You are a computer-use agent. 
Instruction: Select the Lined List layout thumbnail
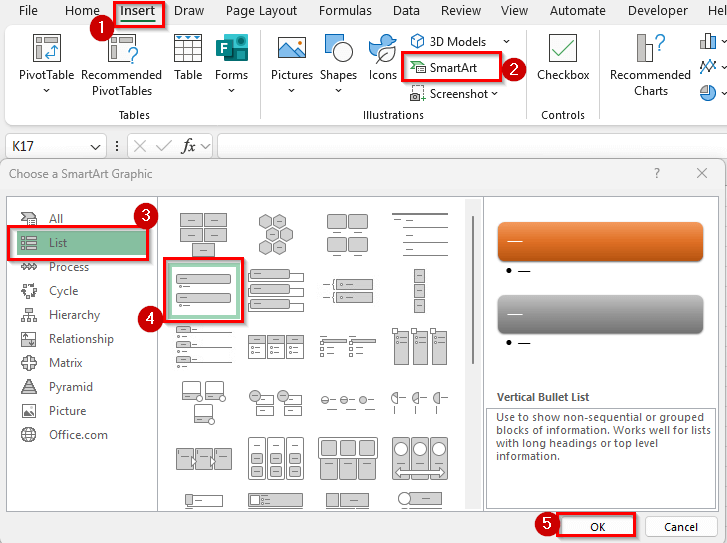pos(420,235)
